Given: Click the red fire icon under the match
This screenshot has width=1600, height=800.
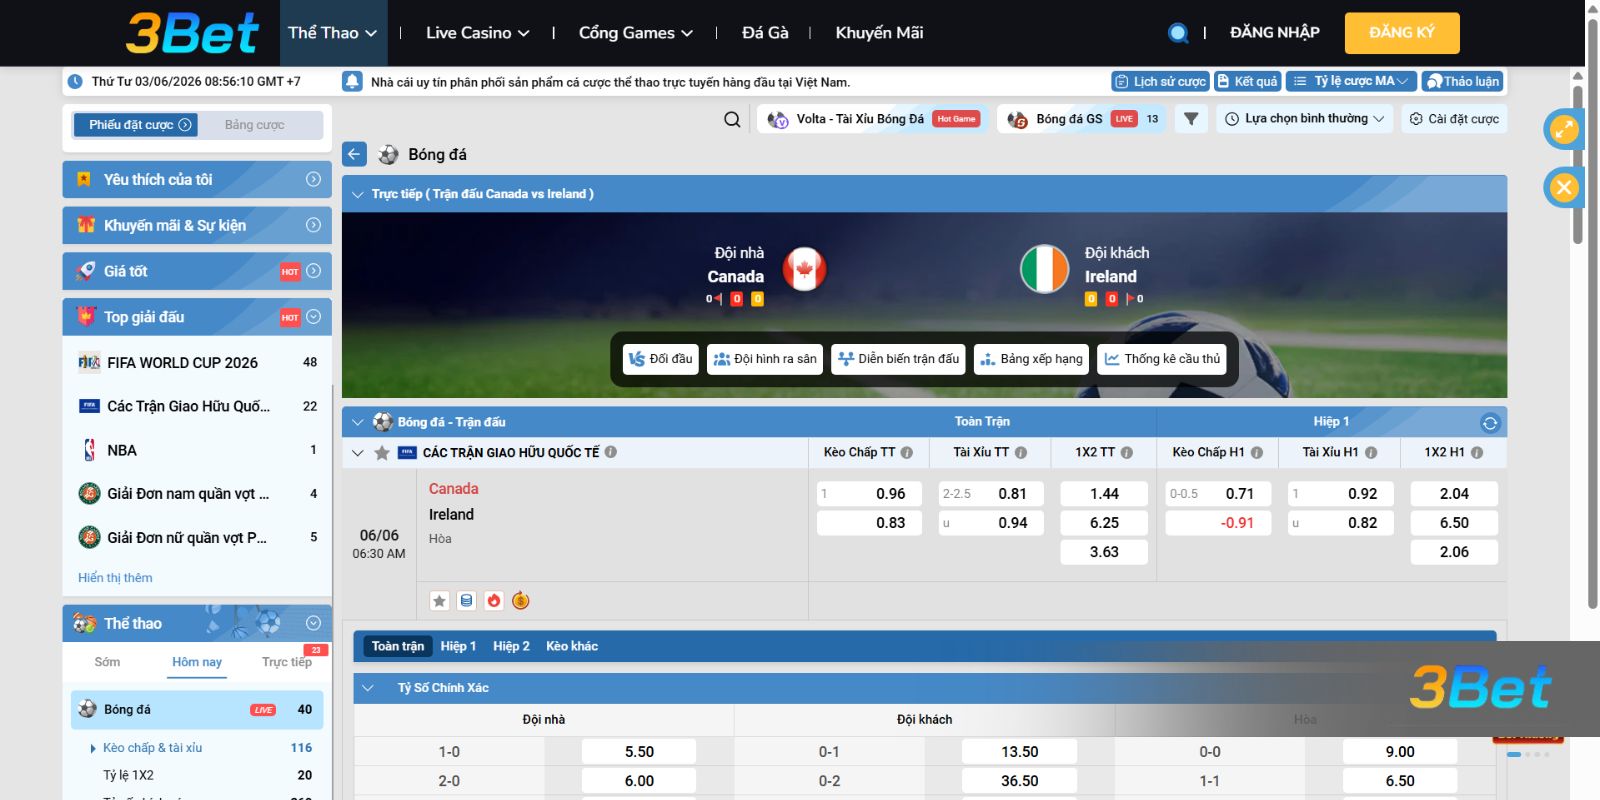Looking at the screenshot, I should (x=493, y=601).
